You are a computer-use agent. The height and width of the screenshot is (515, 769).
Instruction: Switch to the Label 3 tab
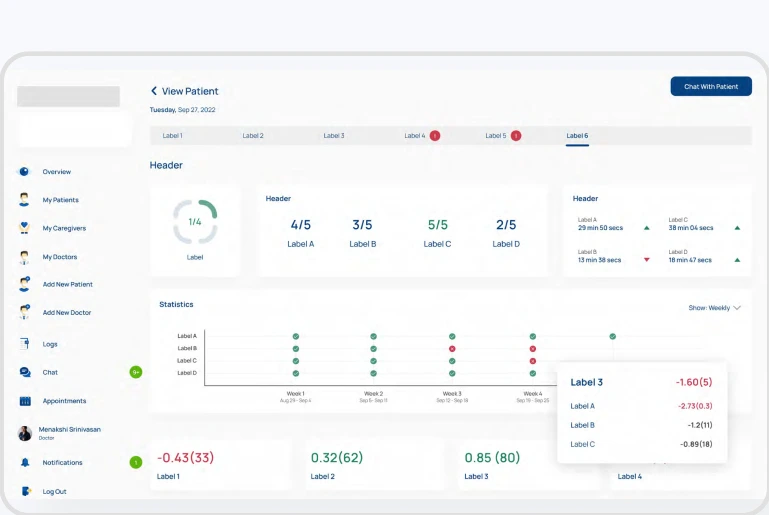coord(334,136)
